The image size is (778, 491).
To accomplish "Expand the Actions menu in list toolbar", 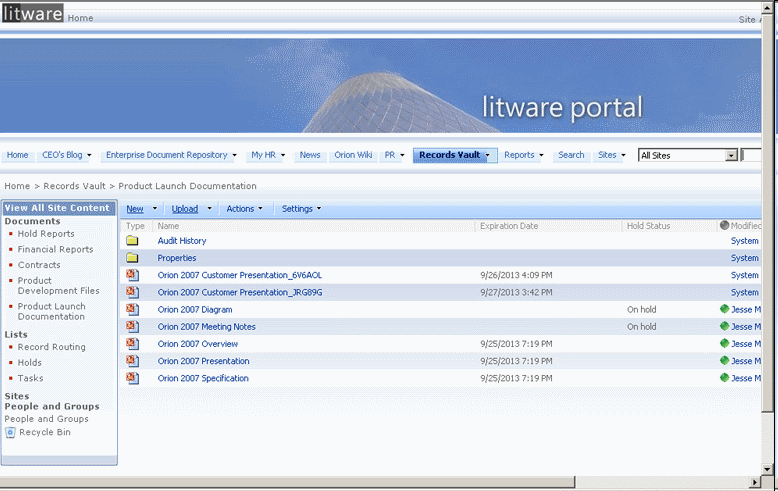I will click(x=244, y=209).
